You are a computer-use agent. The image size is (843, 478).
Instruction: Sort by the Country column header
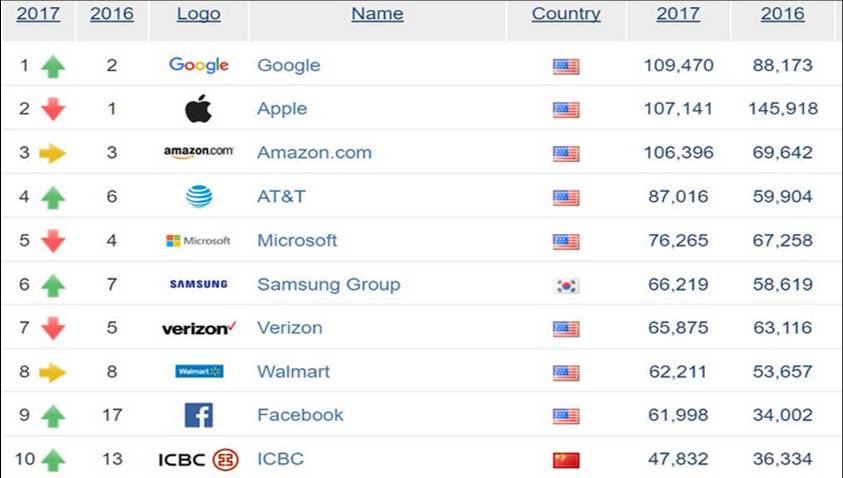pos(566,14)
